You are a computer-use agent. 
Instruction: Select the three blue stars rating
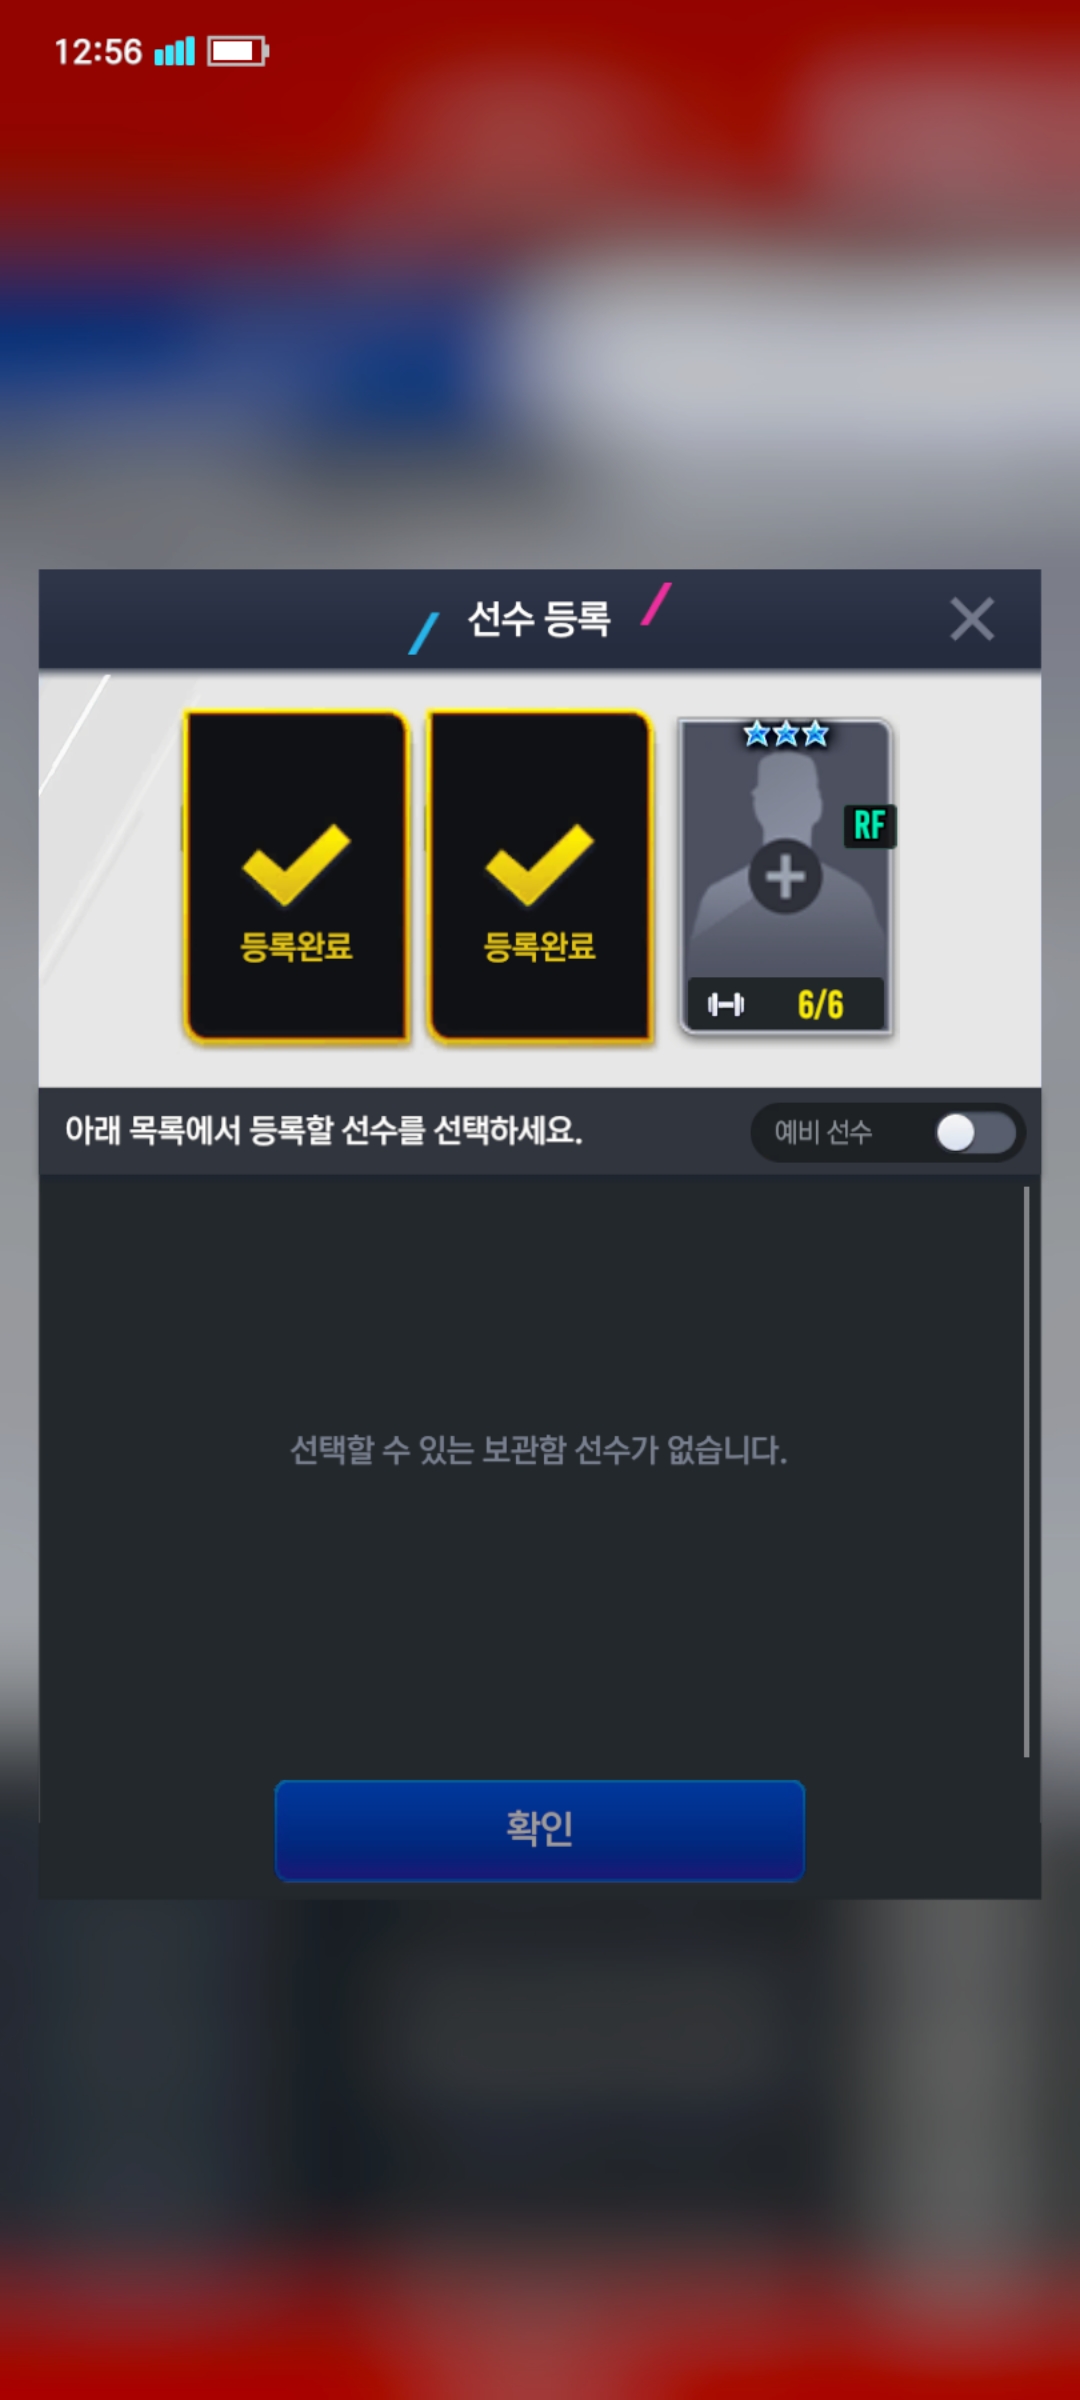786,735
